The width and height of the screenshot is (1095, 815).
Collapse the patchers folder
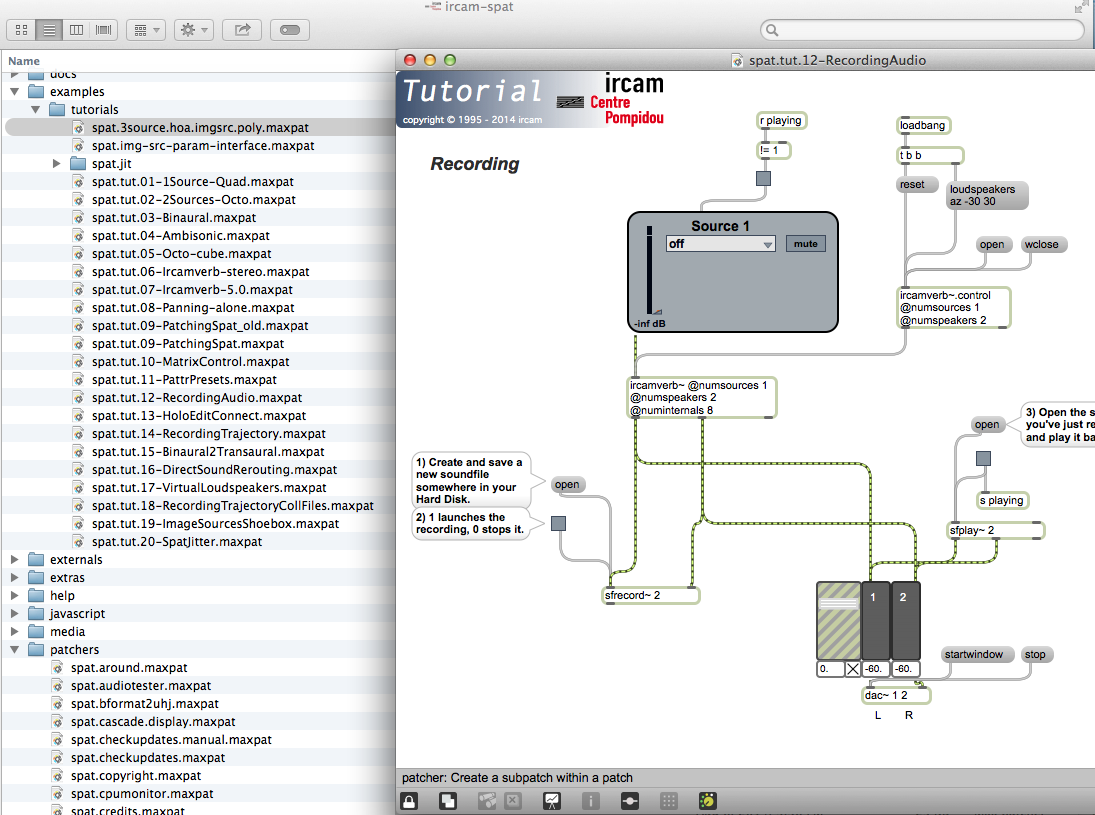15,649
